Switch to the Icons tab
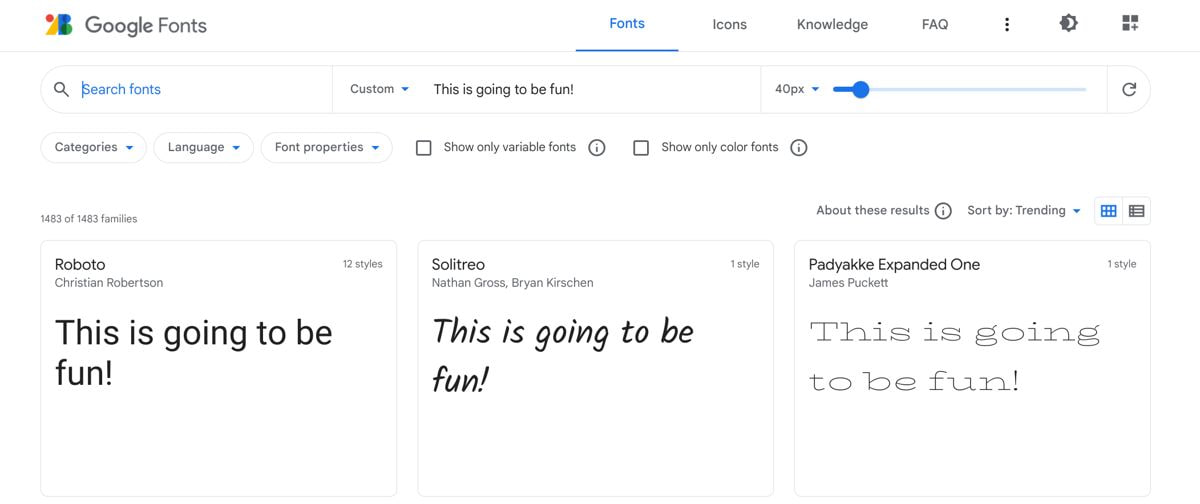 pos(729,25)
